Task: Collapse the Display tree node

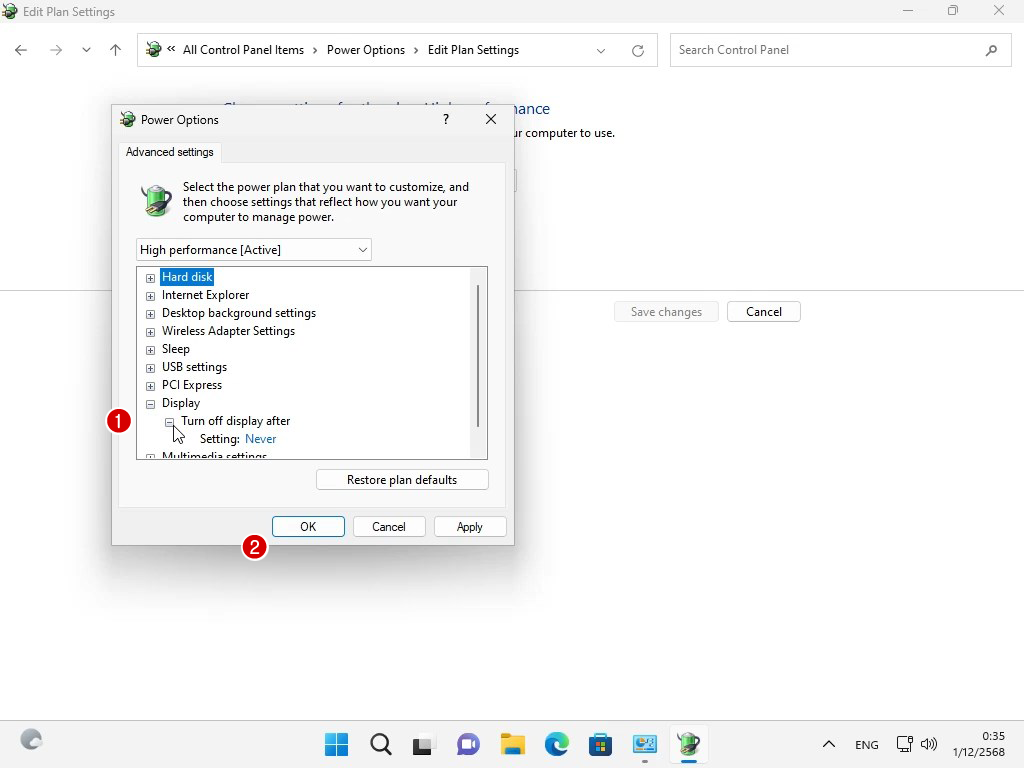Action: coord(151,404)
